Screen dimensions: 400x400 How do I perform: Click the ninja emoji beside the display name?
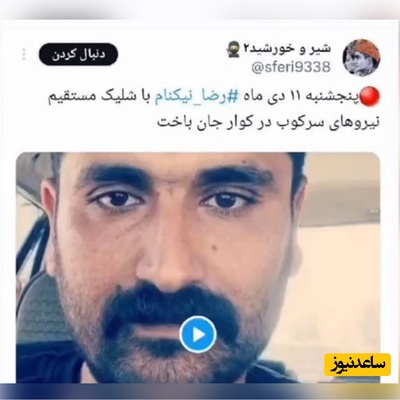pyautogui.click(x=235, y=50)
